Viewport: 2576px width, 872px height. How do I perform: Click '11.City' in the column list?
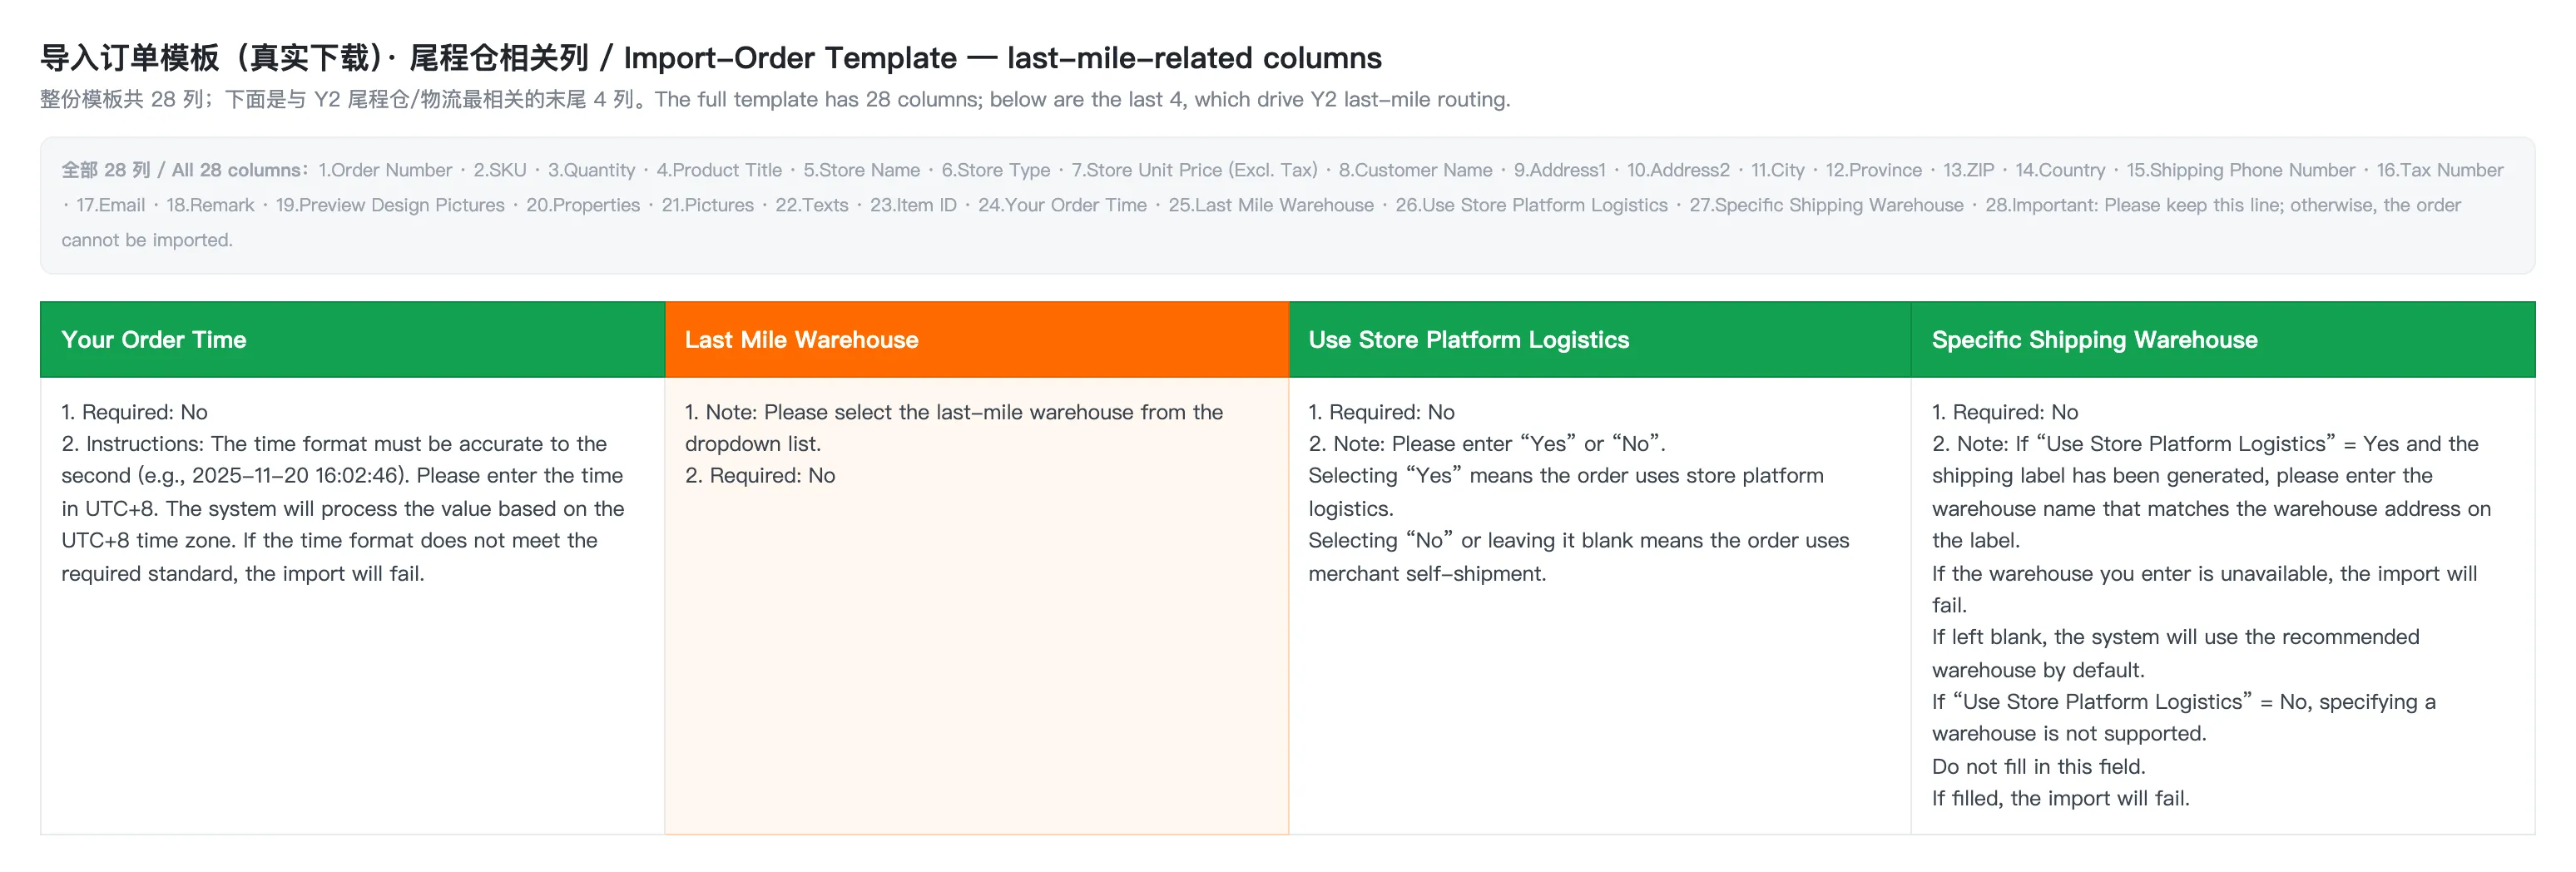click(1778, 170)
